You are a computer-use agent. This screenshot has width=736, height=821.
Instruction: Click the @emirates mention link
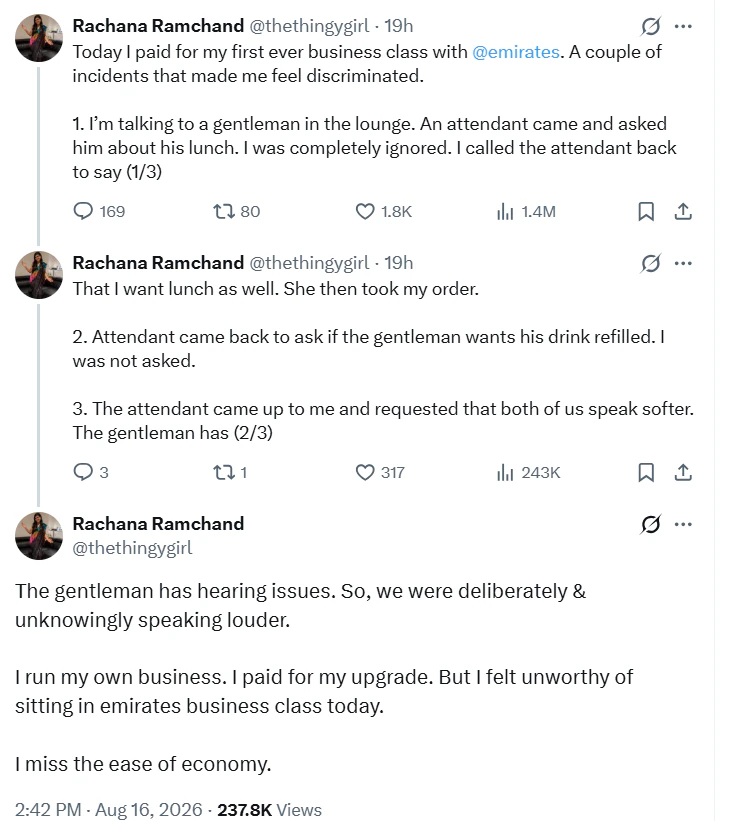click(x=516, y=52)
